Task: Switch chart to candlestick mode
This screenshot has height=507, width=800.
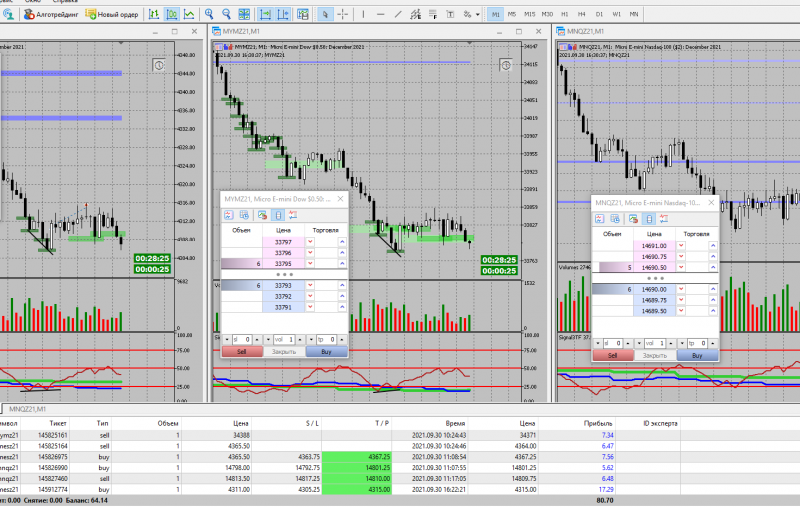Action: pos(171,14)
